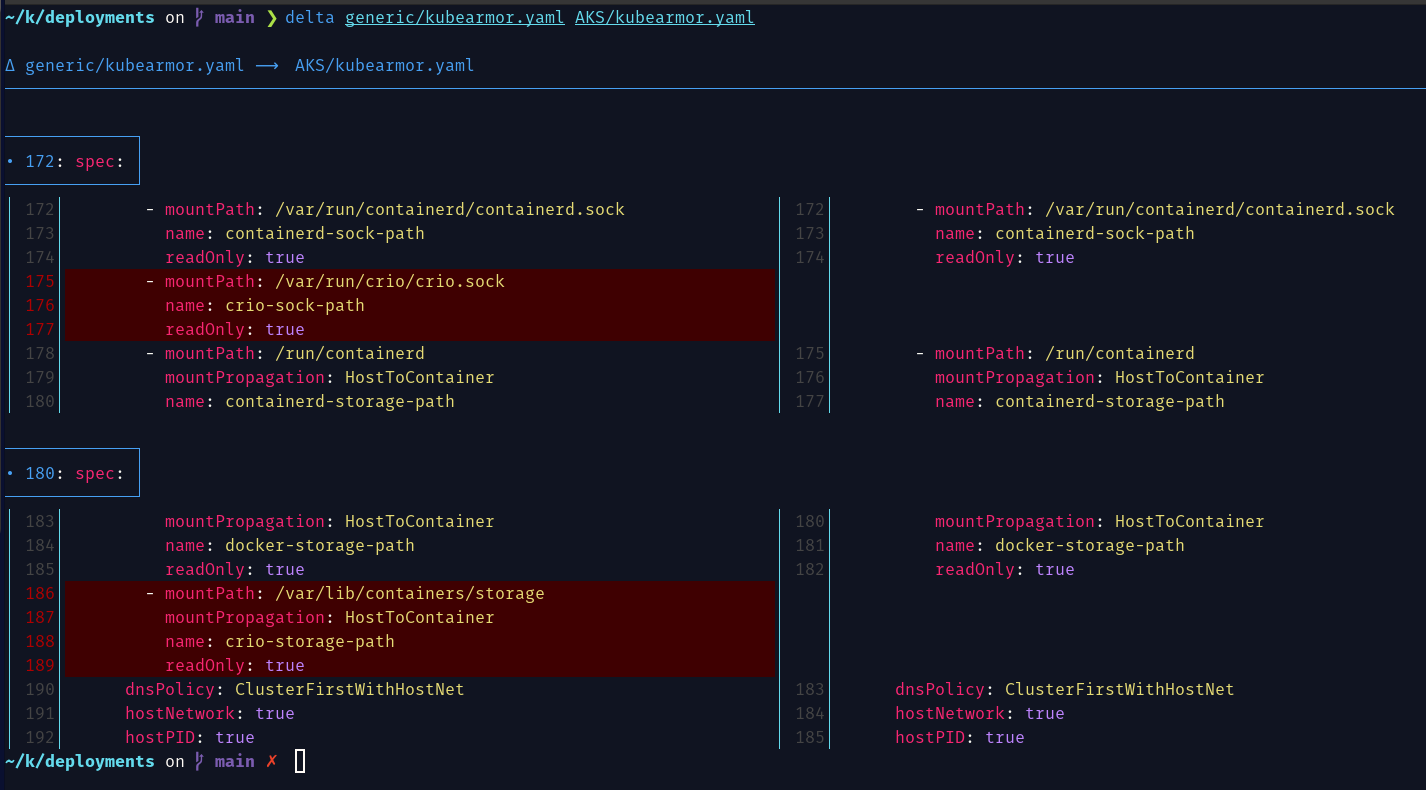Viewport: 1426px width, 790px height.
Task: Click the ~/k/deployments path before the delta command
Action: pos(80,18)
